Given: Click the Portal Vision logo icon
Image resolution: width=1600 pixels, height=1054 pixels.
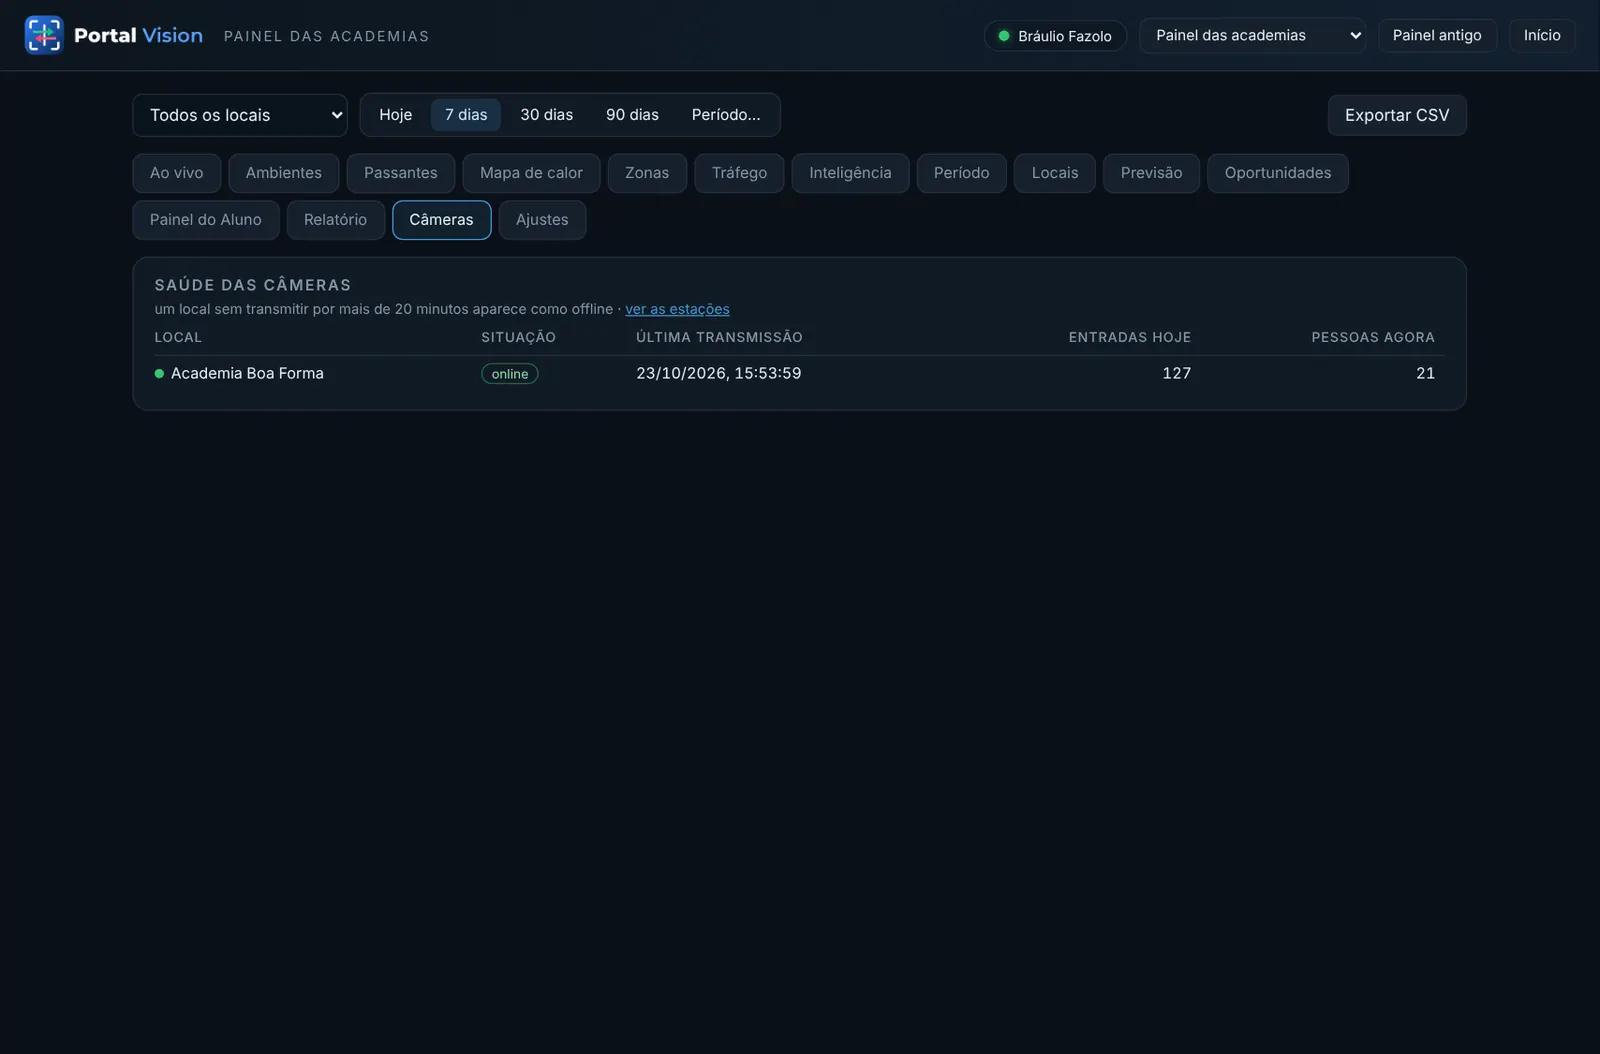Looking at the screenshot, I should pyautogui.click(x=44, y=35).
